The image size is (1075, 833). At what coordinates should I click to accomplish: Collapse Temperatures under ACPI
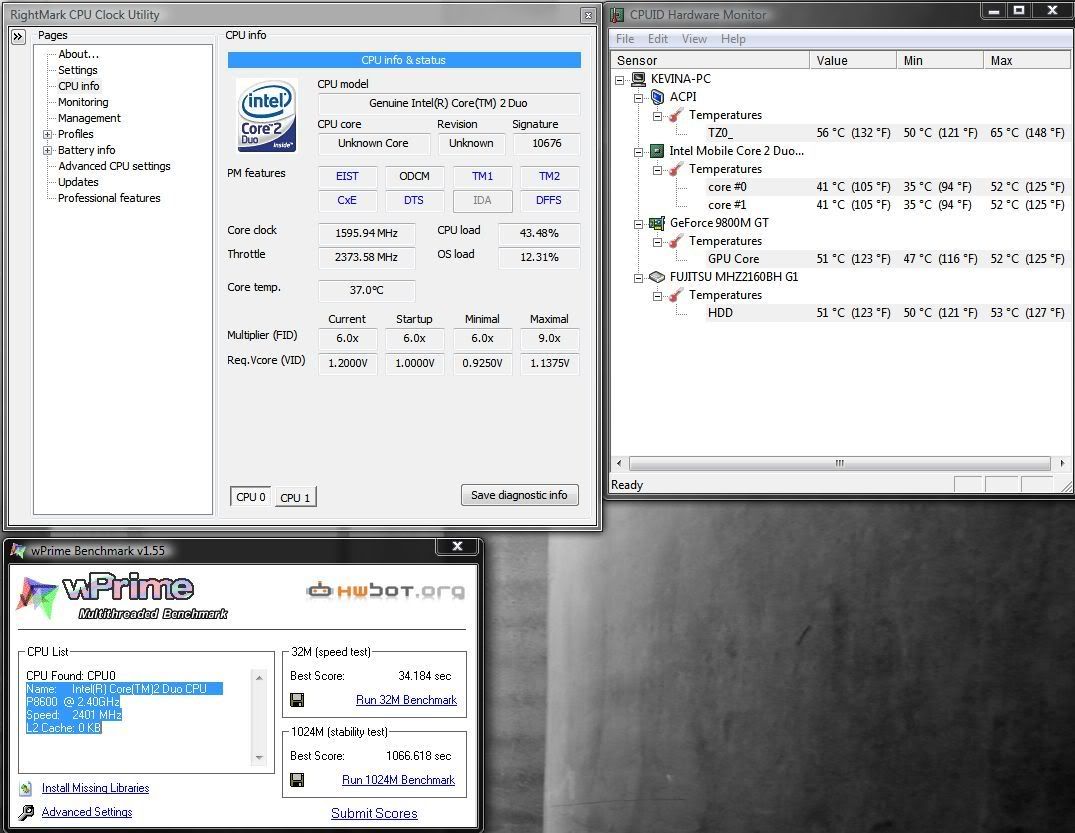pos(657,115)
